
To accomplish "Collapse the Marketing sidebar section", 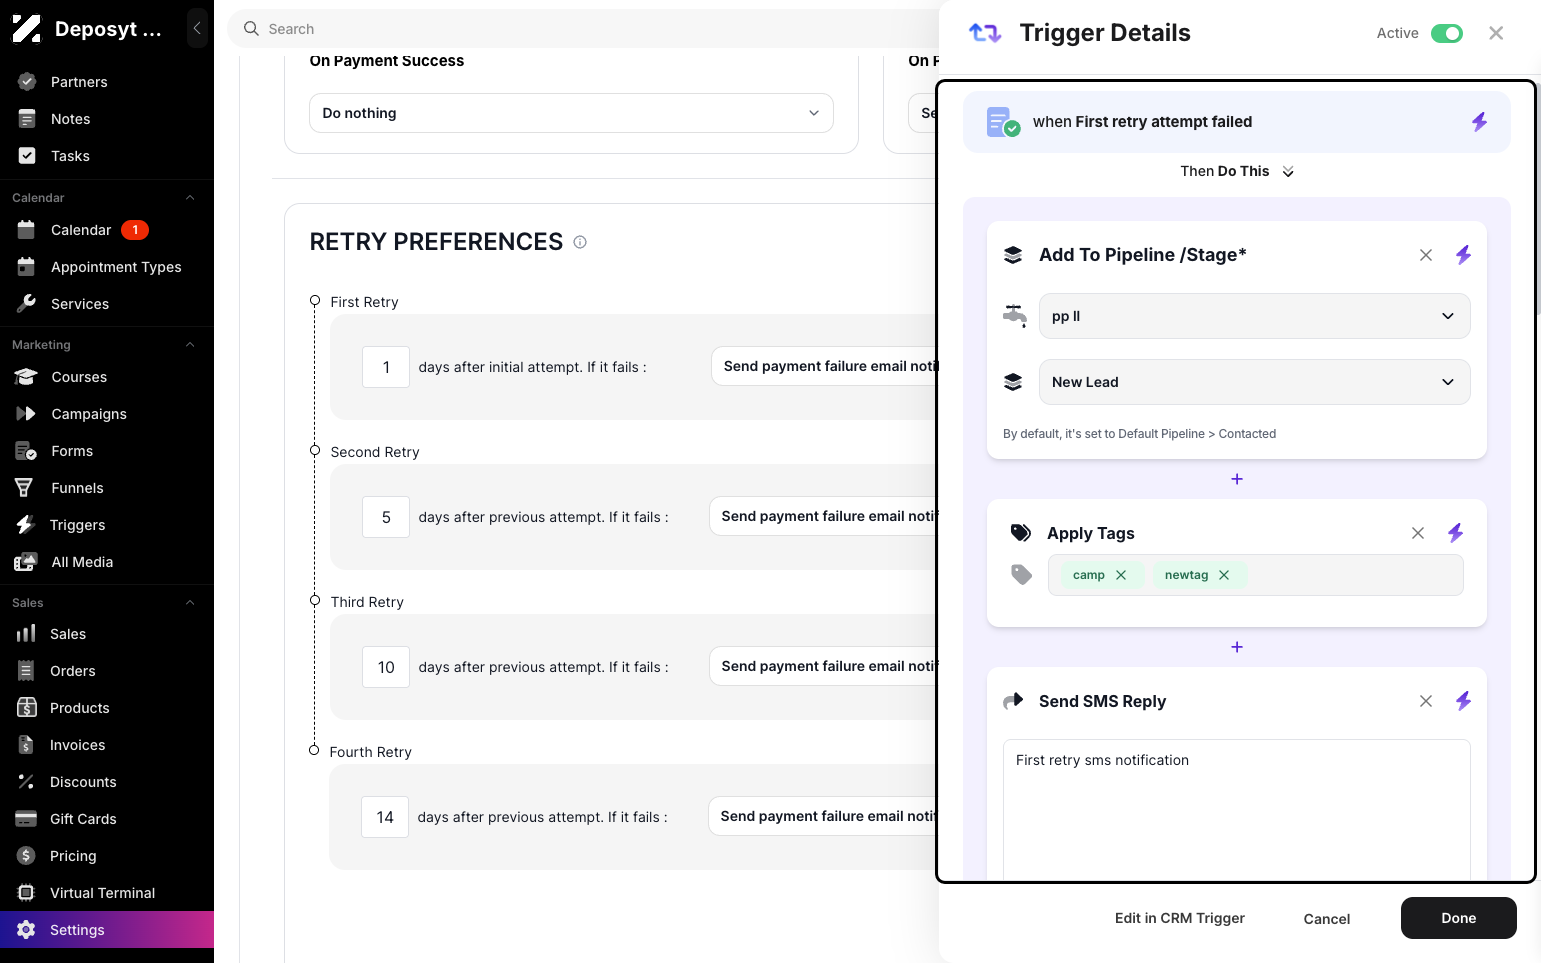I will tap(190, 345).
